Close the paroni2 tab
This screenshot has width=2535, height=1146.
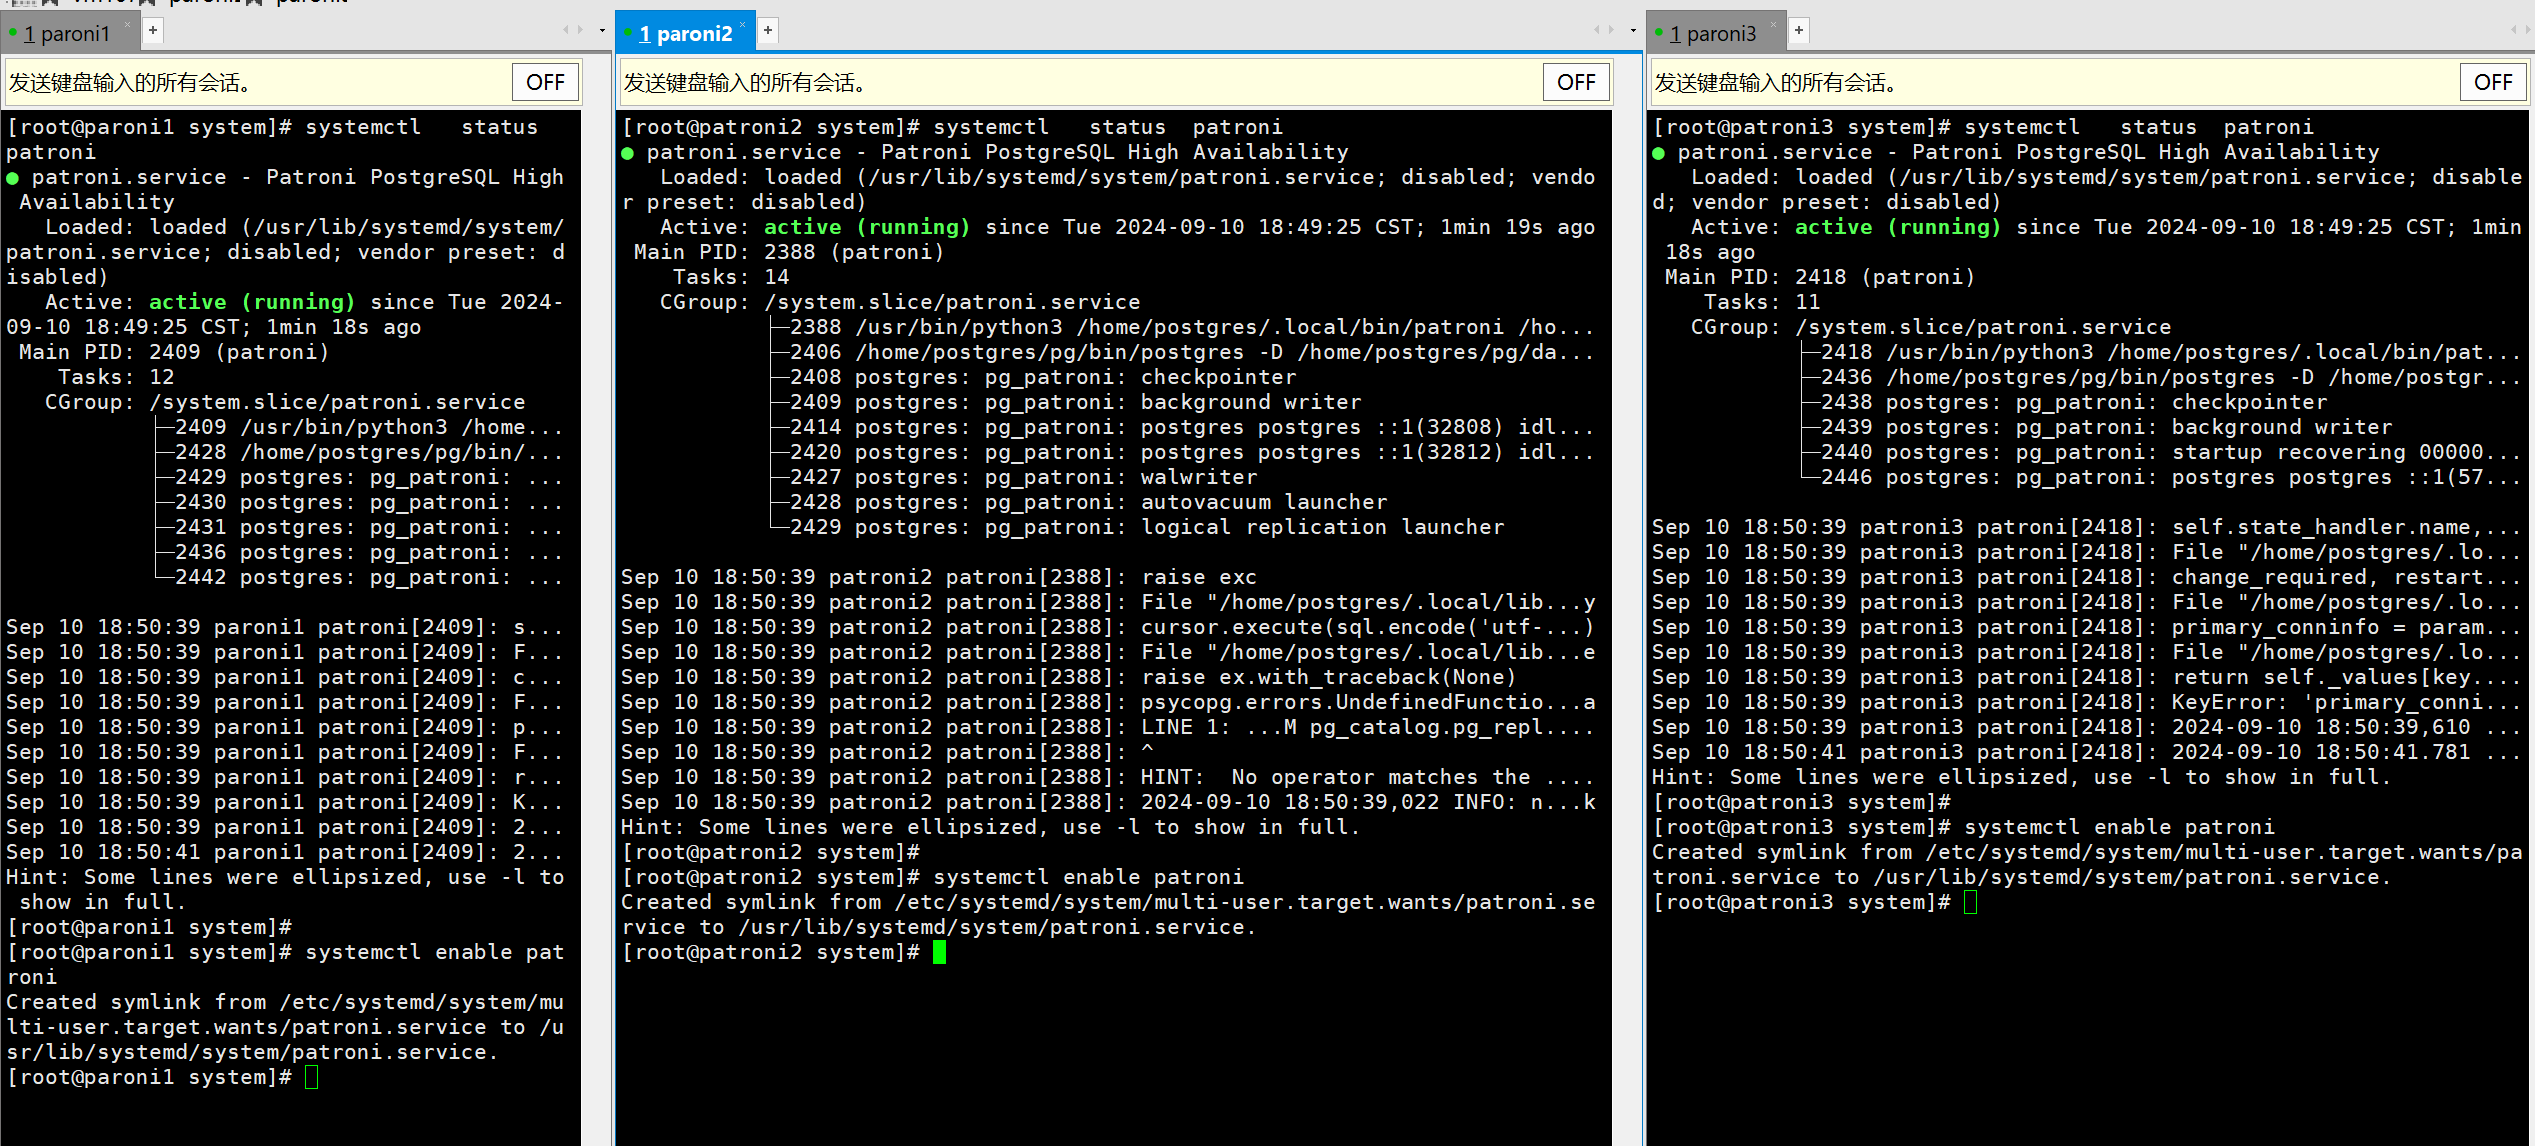click(743, 24)
